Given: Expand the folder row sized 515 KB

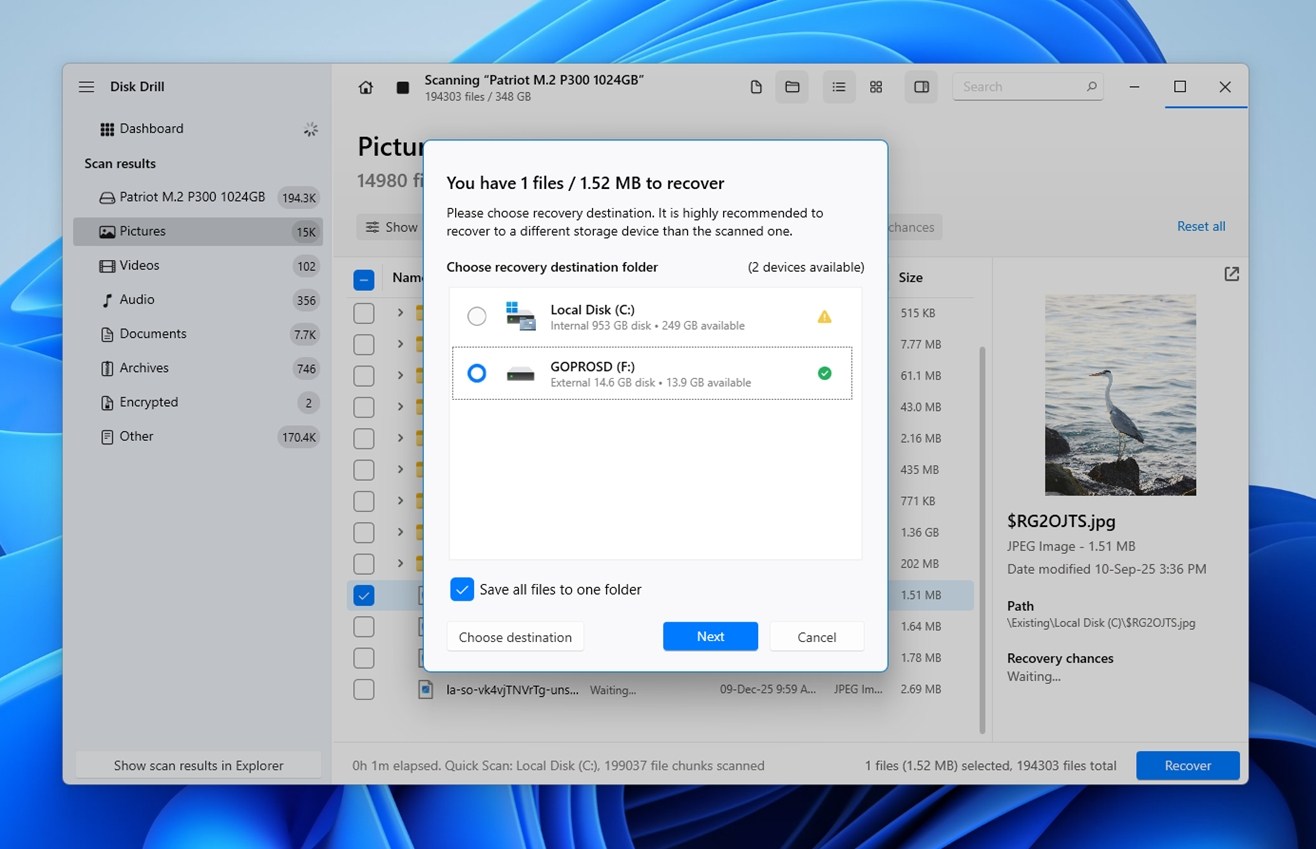Looking at the screenshot, I should pos(400,313).
